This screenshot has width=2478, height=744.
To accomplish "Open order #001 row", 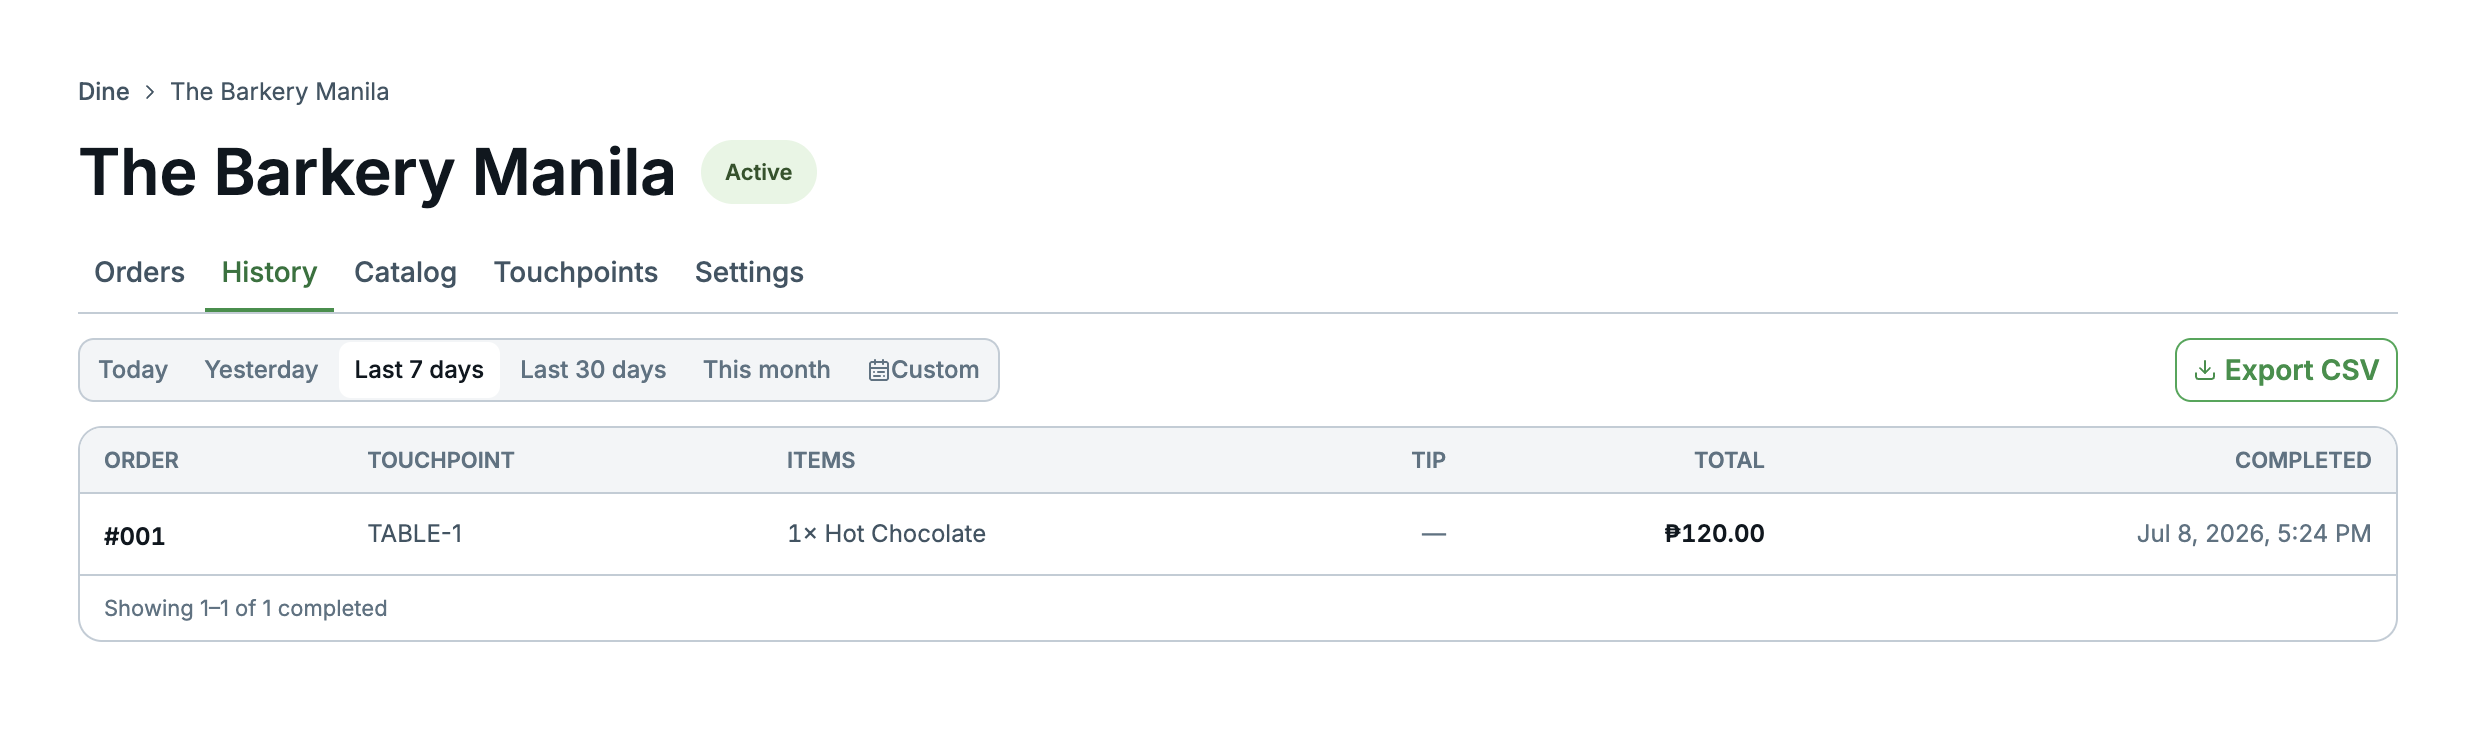I will click(x=1238, y=534).
